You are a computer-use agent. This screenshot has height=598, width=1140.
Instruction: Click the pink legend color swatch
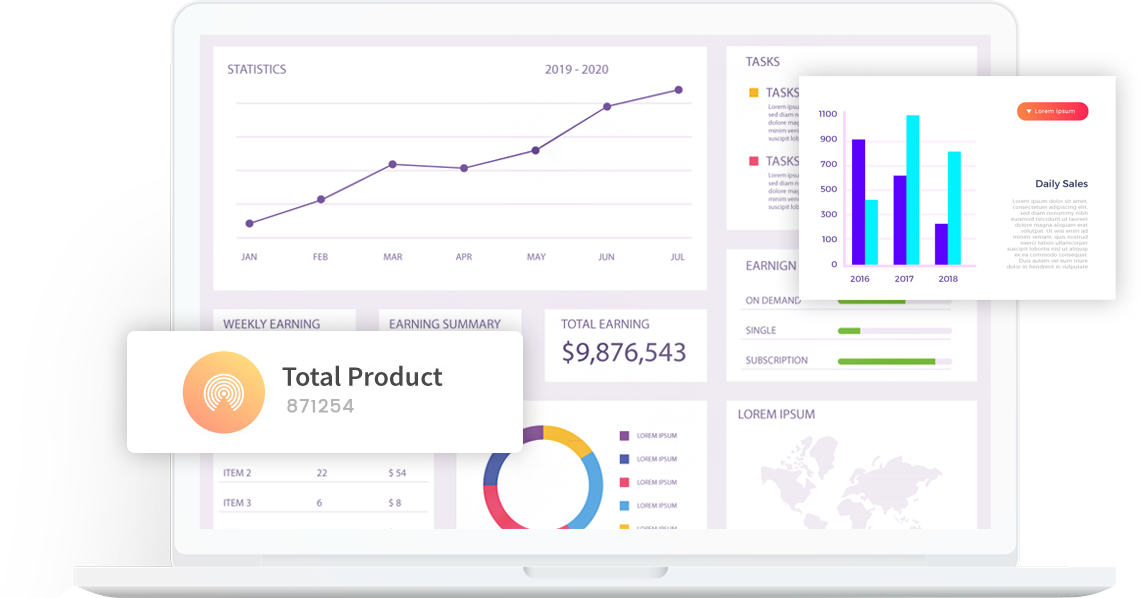point(625,482)
